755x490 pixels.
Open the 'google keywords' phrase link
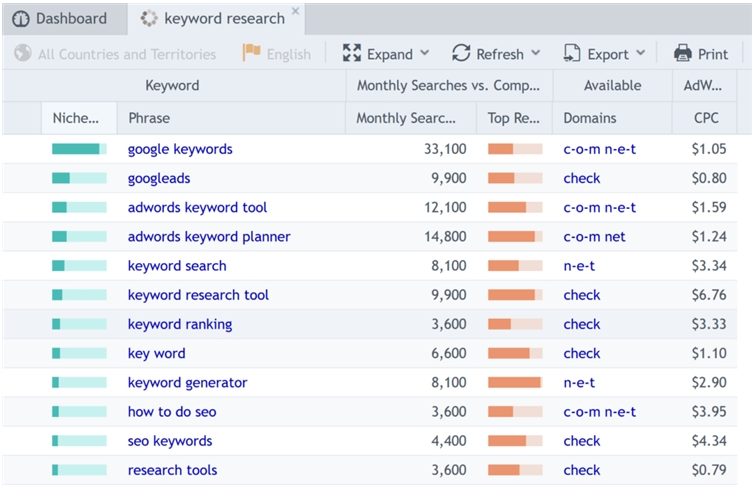[x=180, y=149]
